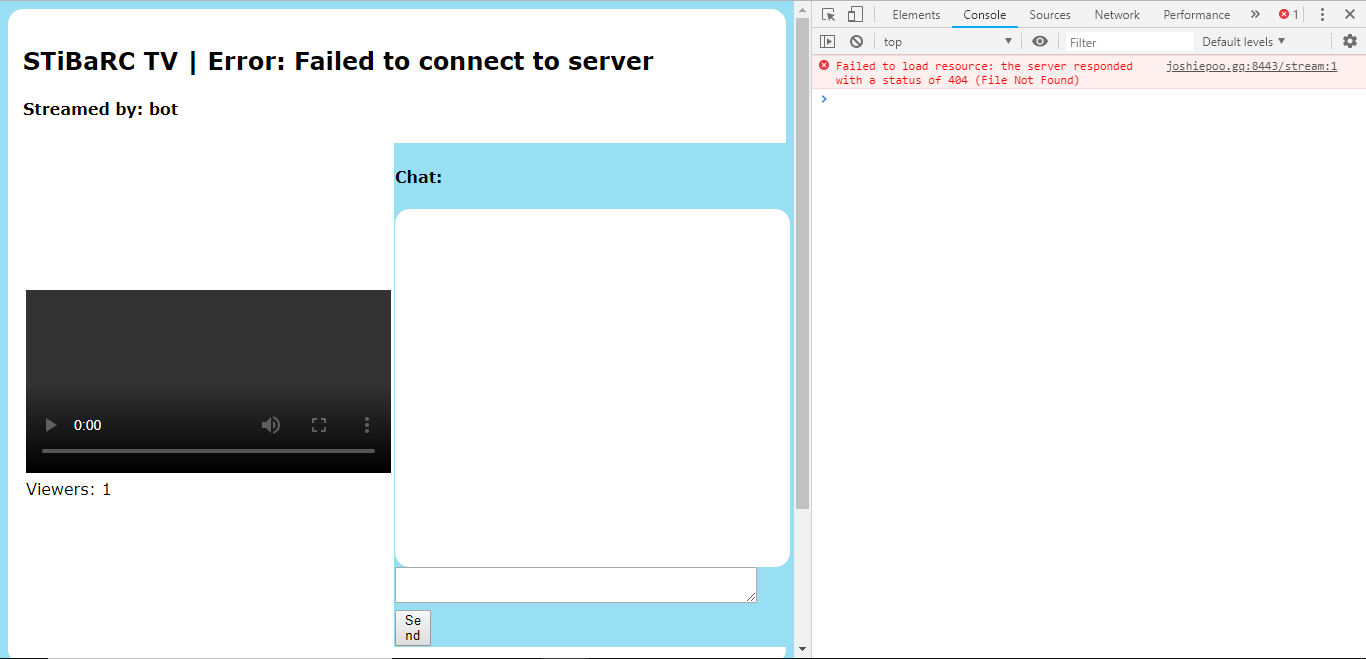Play the video stream
Screen dimensions: 1366x659
tap(51, 425)
